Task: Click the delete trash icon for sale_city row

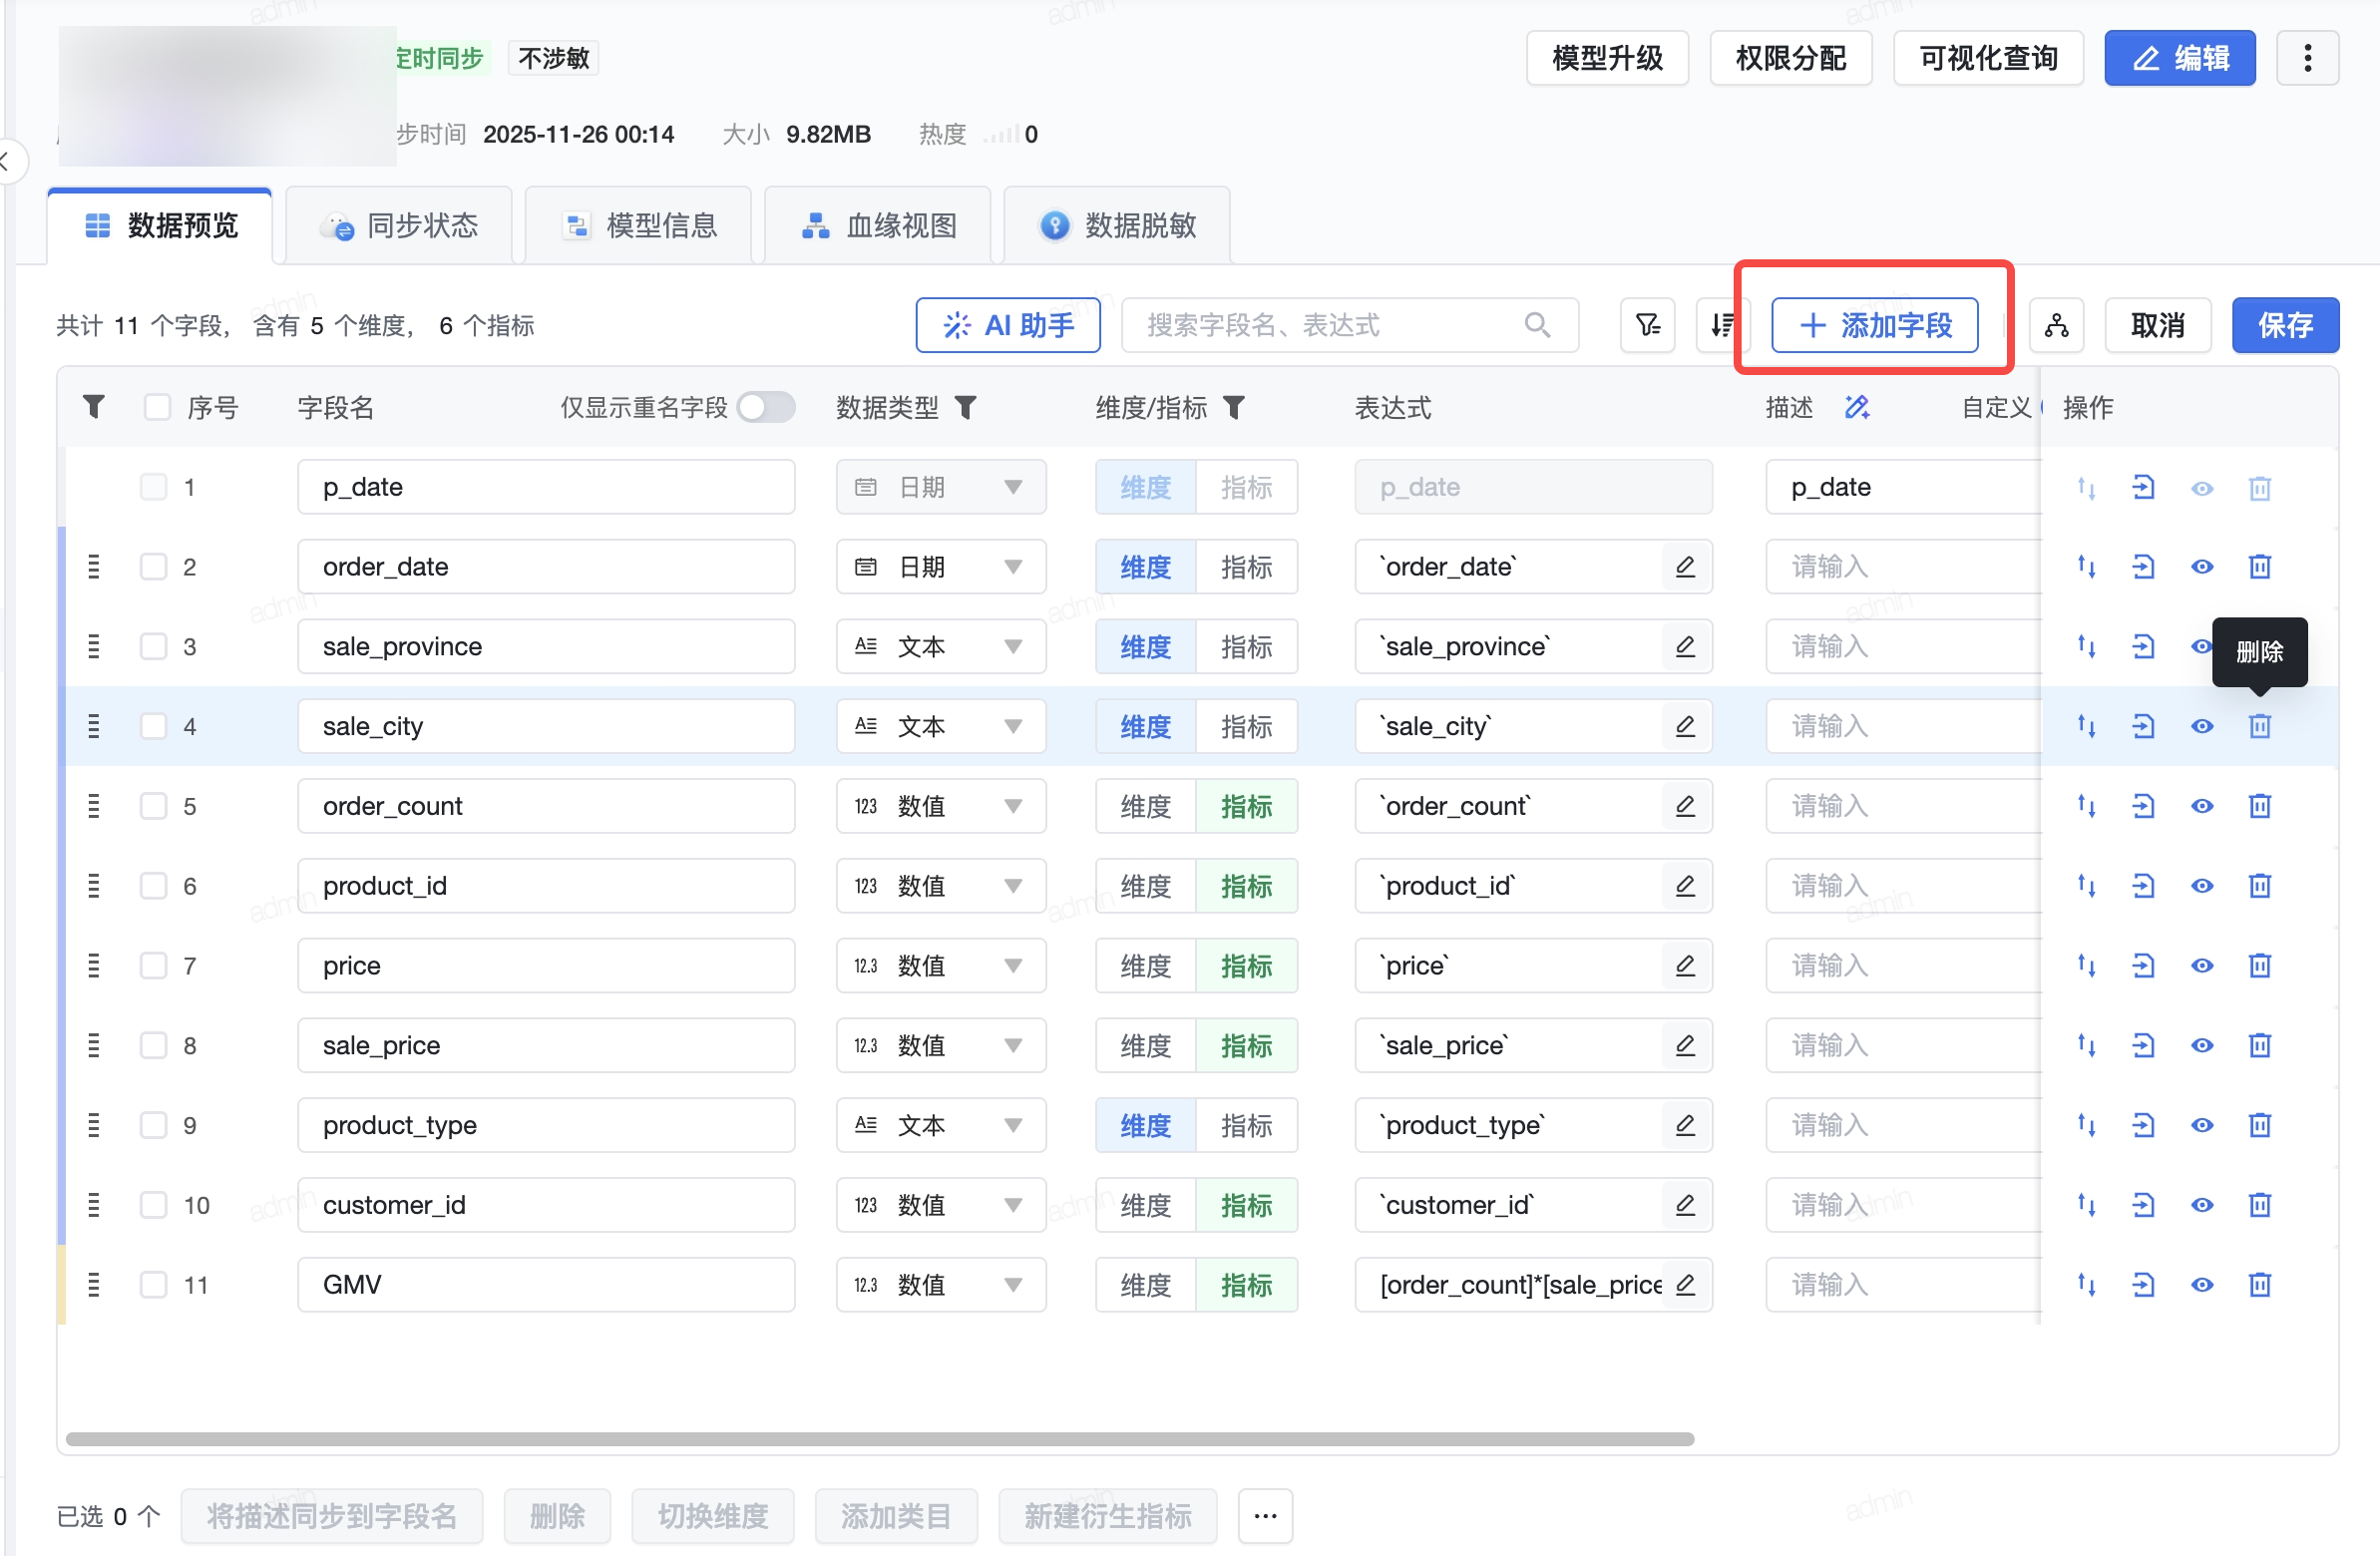Action: click(2259, 727)
